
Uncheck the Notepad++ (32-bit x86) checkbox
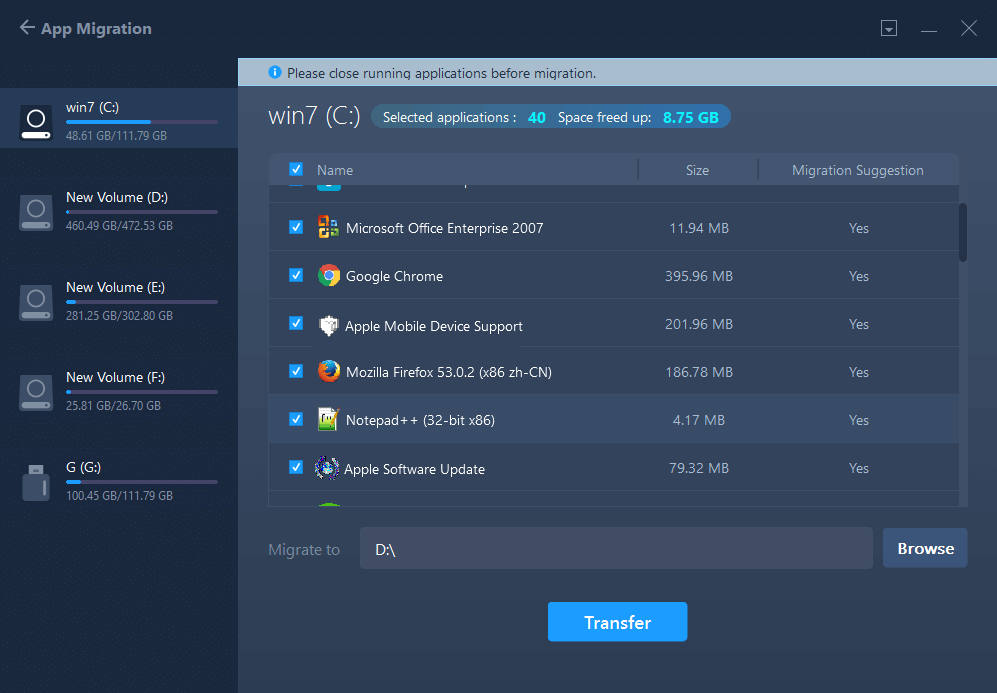click(296, 419)
